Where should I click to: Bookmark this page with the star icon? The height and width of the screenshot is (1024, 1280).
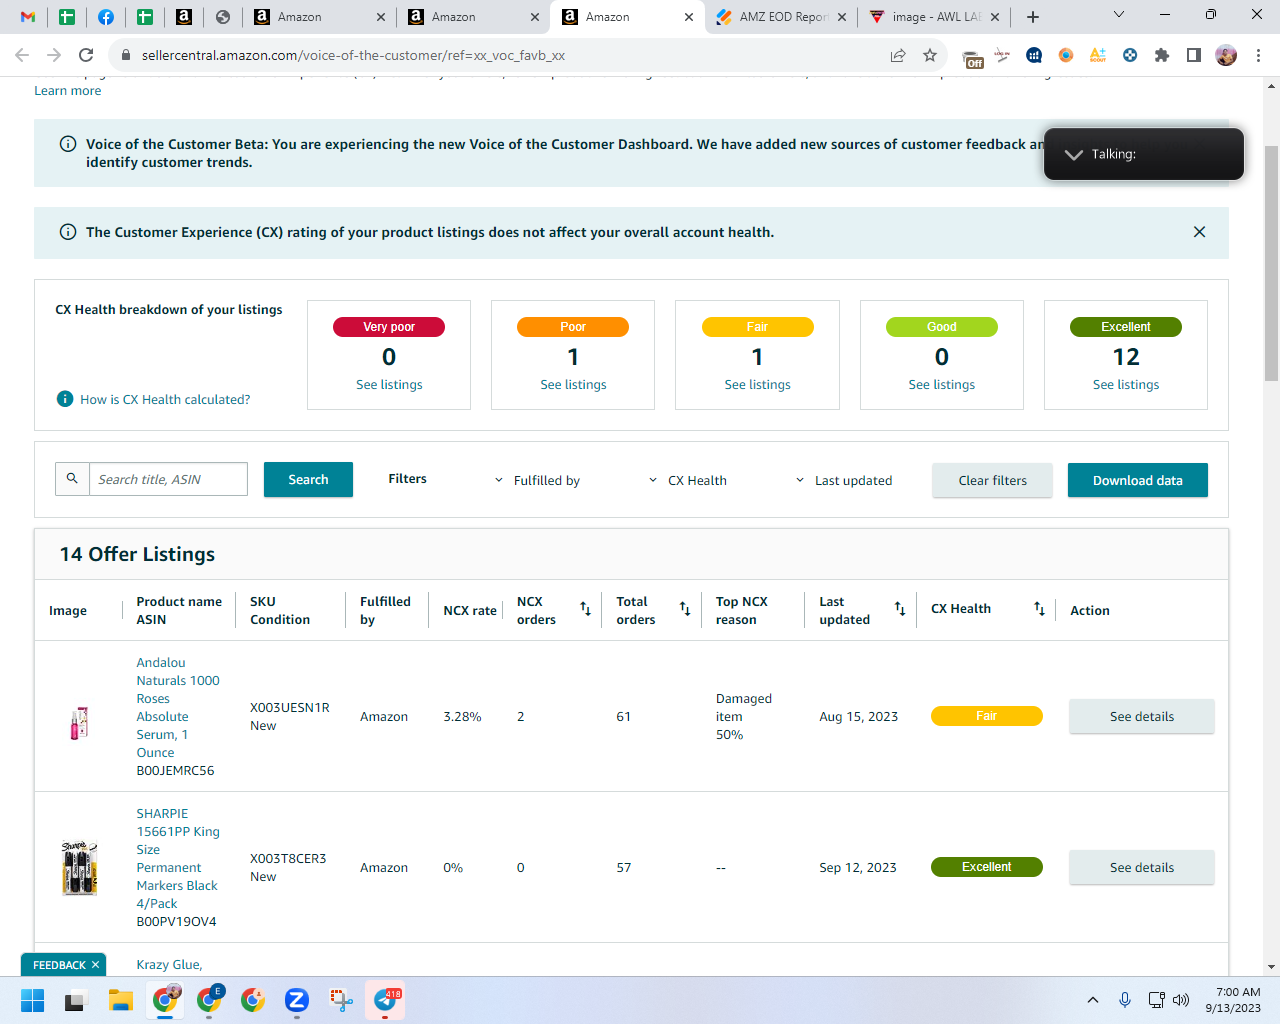pyautogui.click(x=930, y=55)
